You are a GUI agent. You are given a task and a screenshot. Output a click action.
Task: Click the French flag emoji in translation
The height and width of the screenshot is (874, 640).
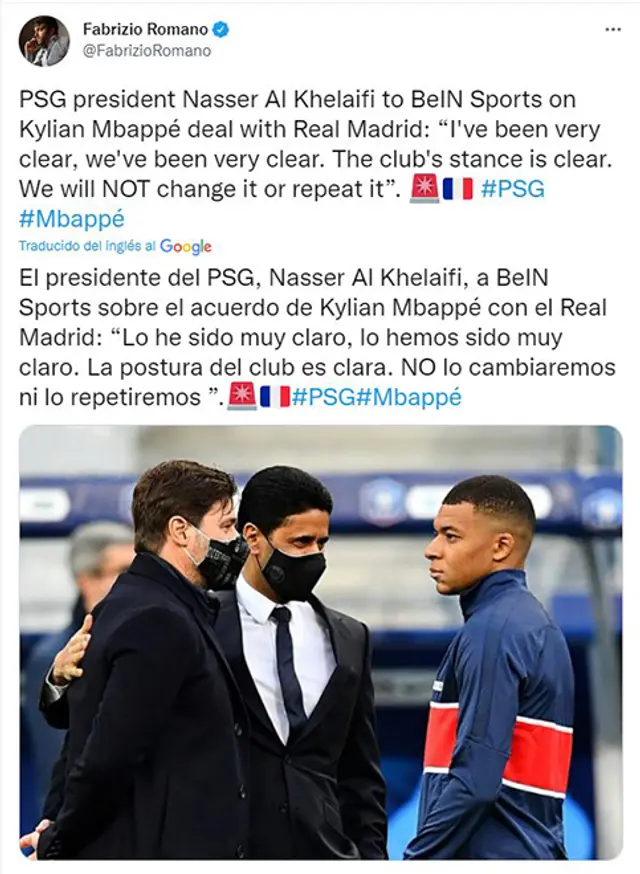tap(275, 397)
